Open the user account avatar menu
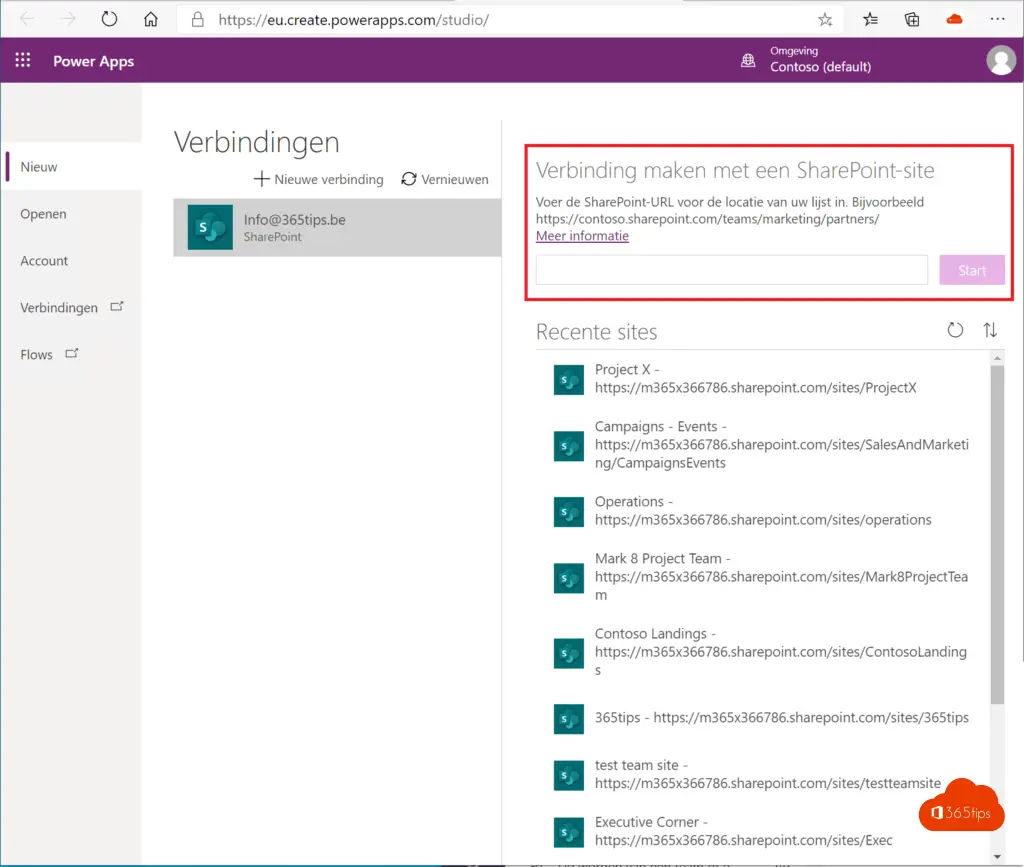1024x867 pixels. [x=1000, y=60]
